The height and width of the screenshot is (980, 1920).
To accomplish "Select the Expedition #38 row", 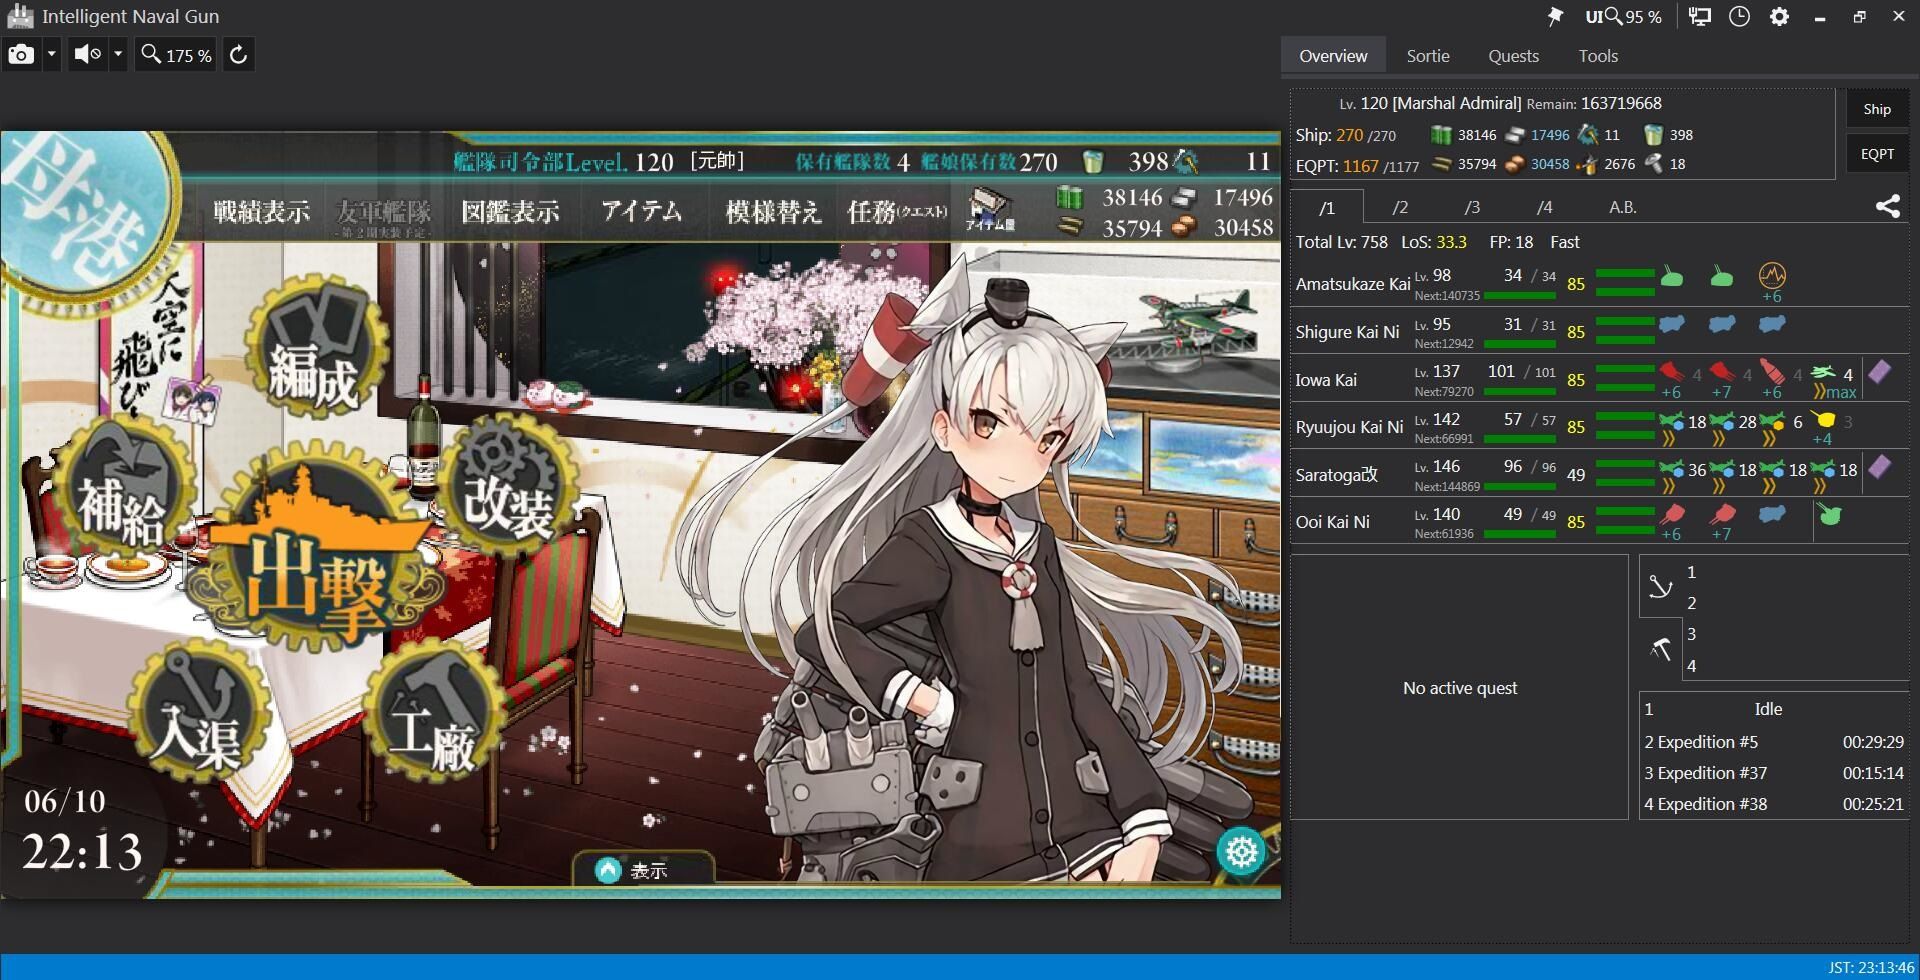I will click(1774, 804).
